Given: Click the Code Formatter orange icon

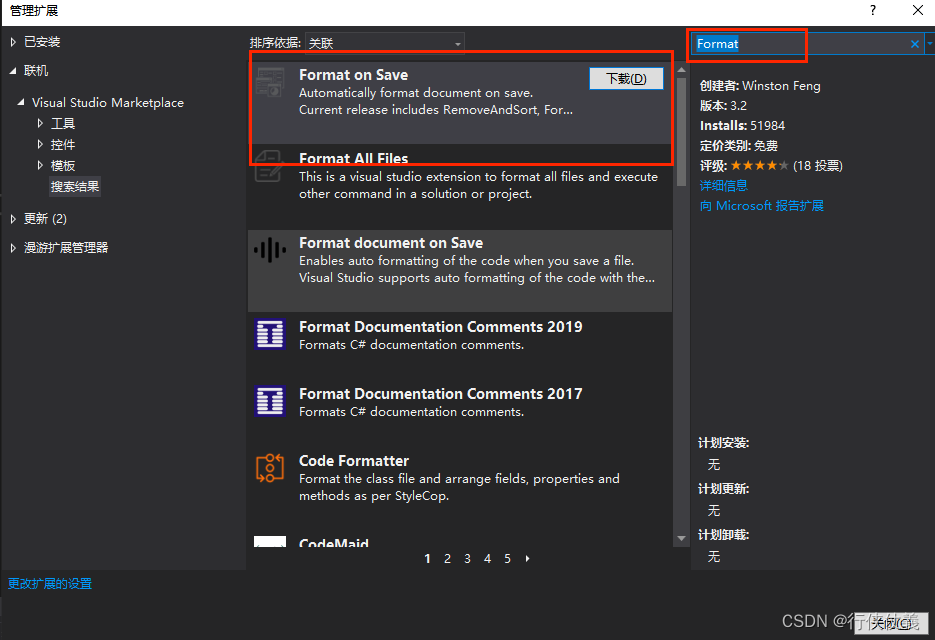Looking at the screenshot, I should point(270,468).
